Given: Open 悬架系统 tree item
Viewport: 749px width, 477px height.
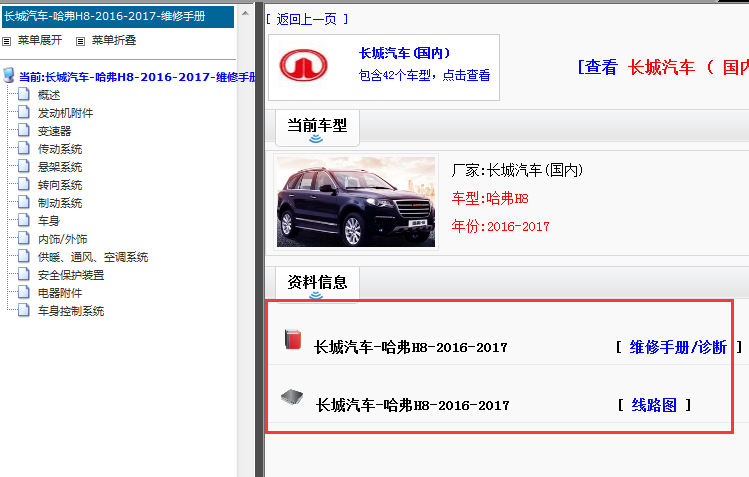Looking at the screenshot, I should click(x=60, y=167).
